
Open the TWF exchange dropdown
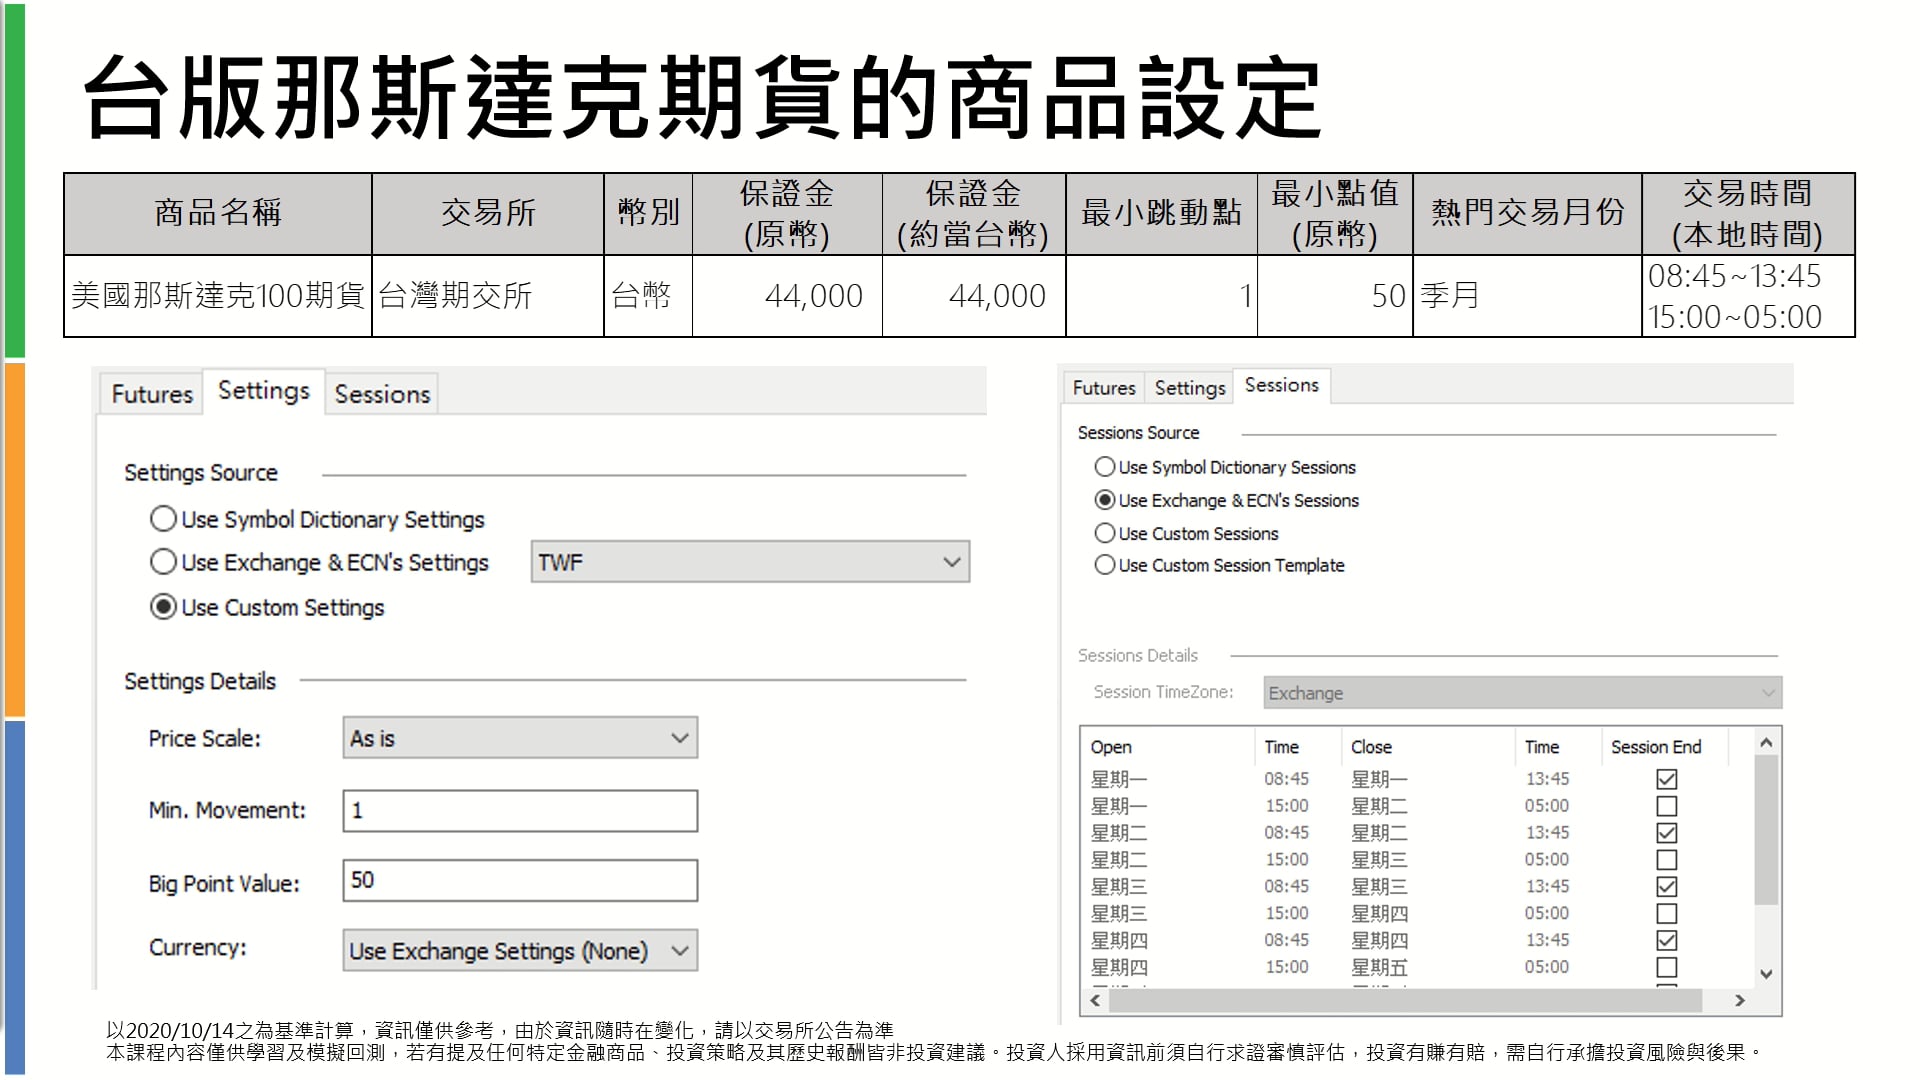pos(750,562)
